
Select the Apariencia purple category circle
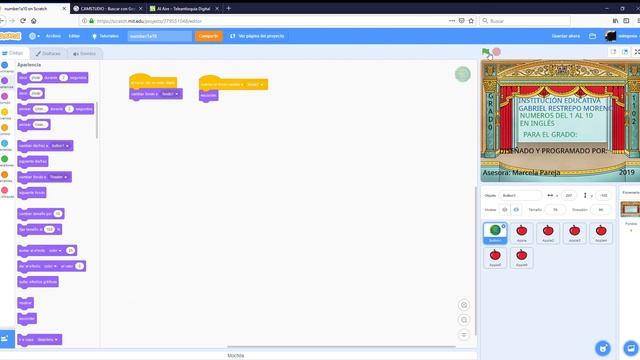pos(4,81)
